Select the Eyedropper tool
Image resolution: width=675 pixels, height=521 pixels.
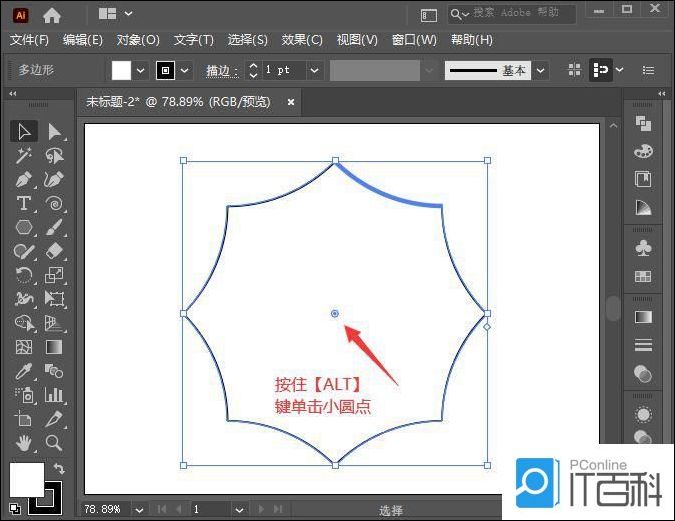(24, 371)
